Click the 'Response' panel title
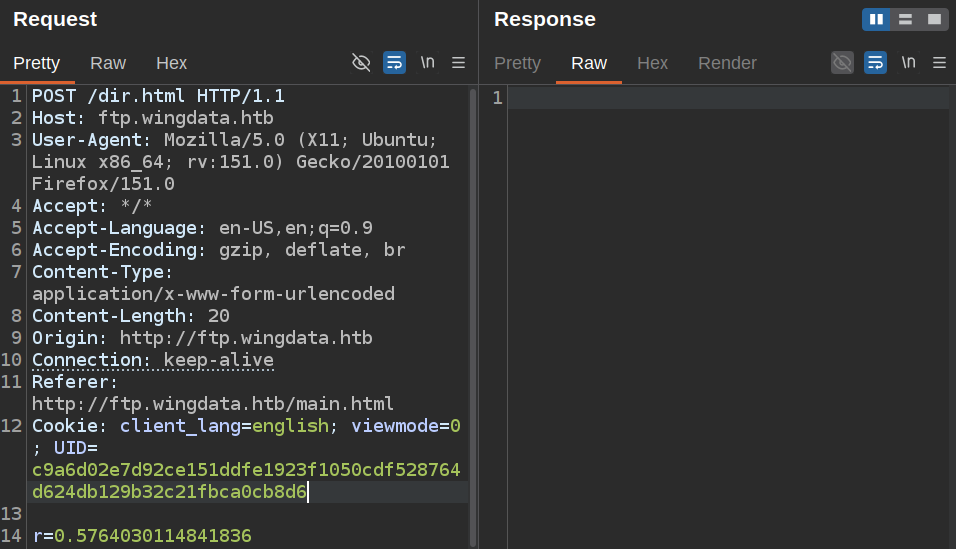The image size is (956, 549). point(544,19)
